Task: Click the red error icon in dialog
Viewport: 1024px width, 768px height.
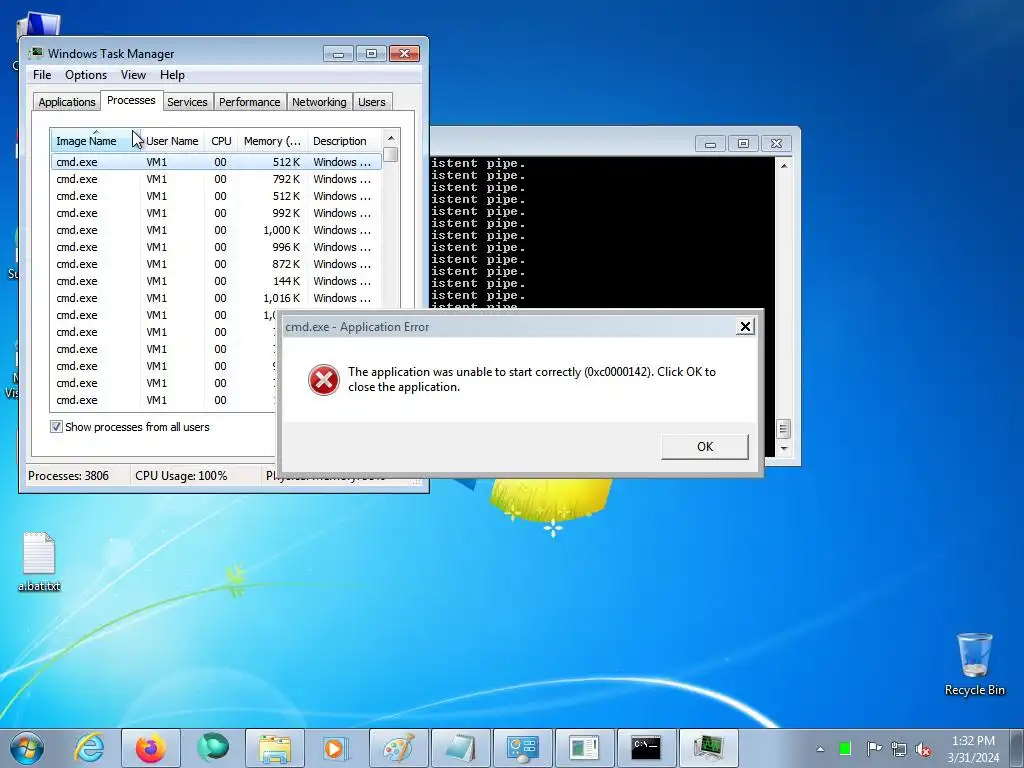Action: pos(324,379)
